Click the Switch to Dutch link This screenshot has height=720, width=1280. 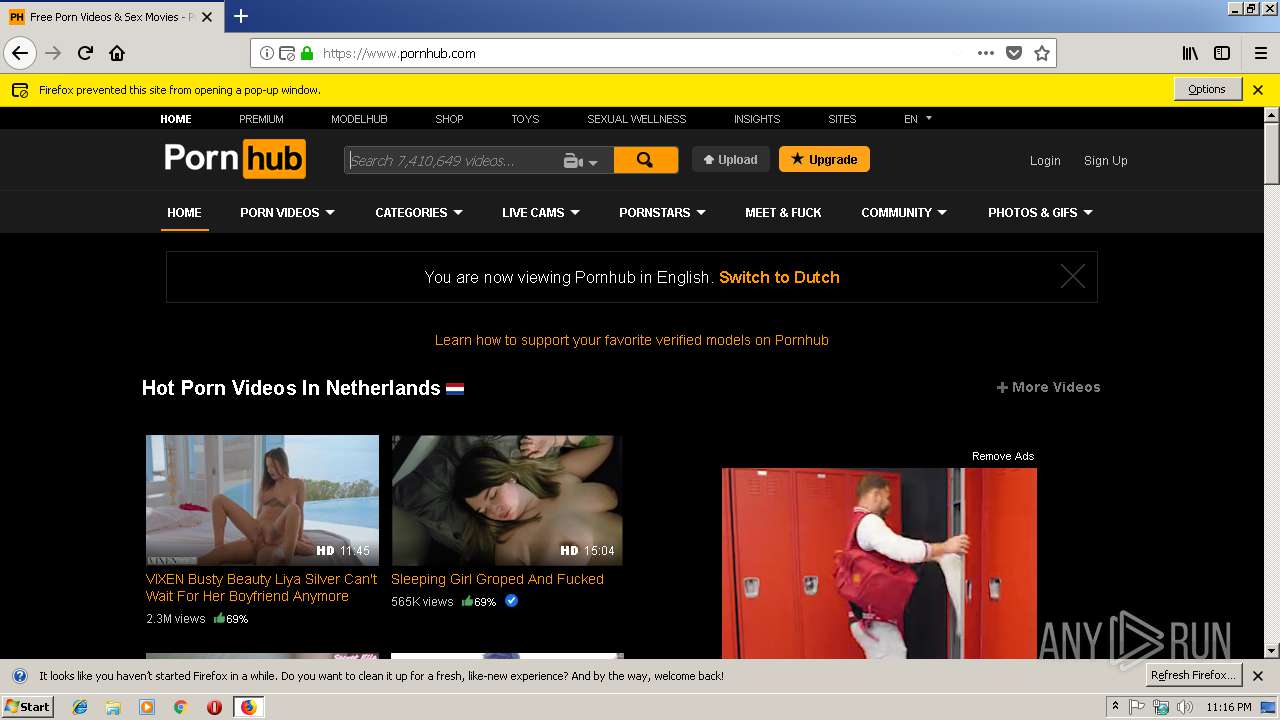(x=779, y=277)
